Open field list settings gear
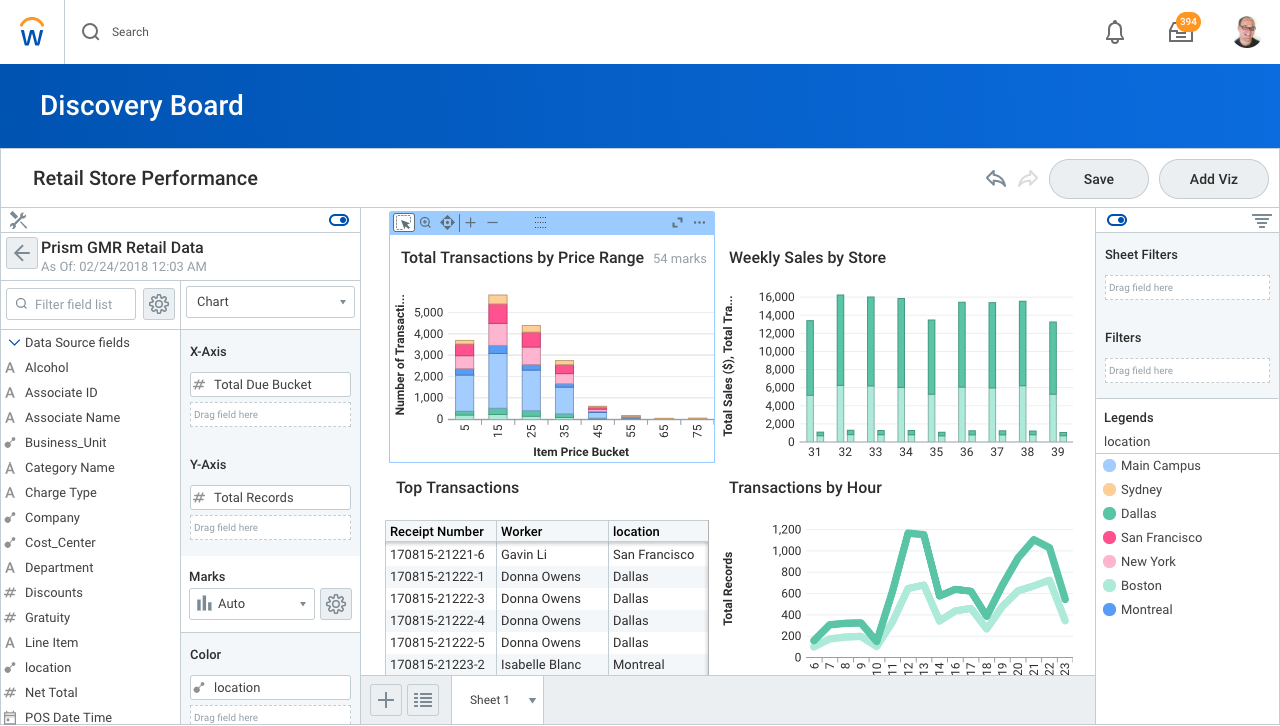Image resolution: width=1280 pixels, height=726 pixels. [x=159, y=304]
